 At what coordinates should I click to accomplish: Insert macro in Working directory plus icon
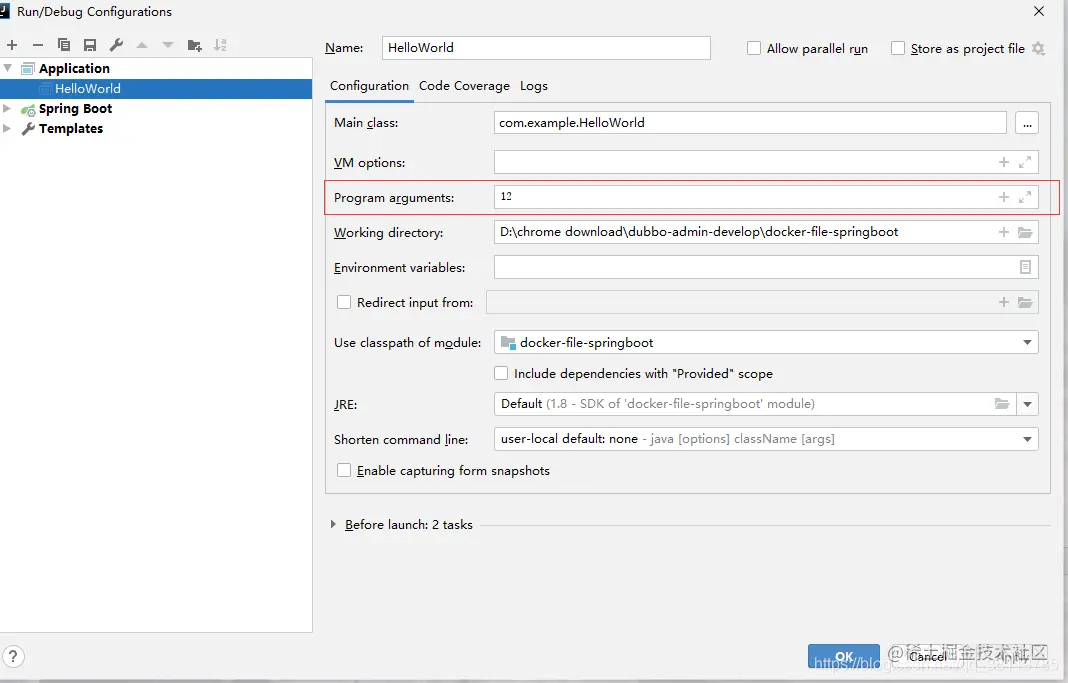tap(1003, 232)
